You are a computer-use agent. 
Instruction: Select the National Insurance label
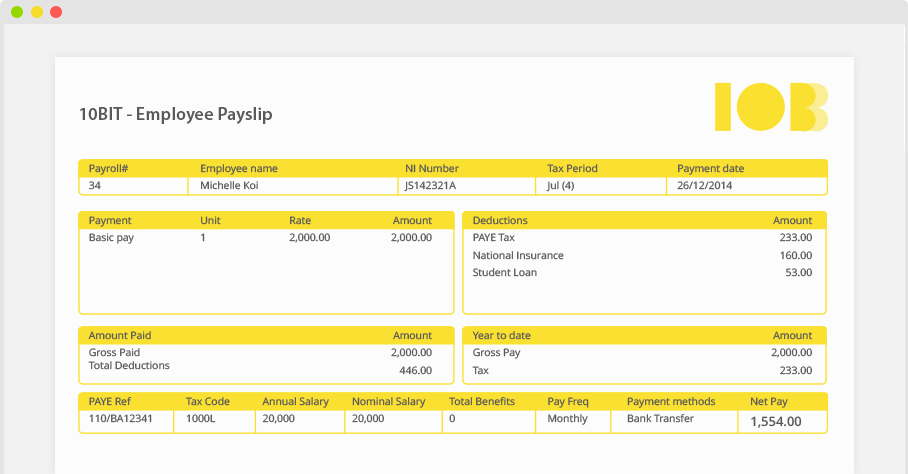point(518,255)
